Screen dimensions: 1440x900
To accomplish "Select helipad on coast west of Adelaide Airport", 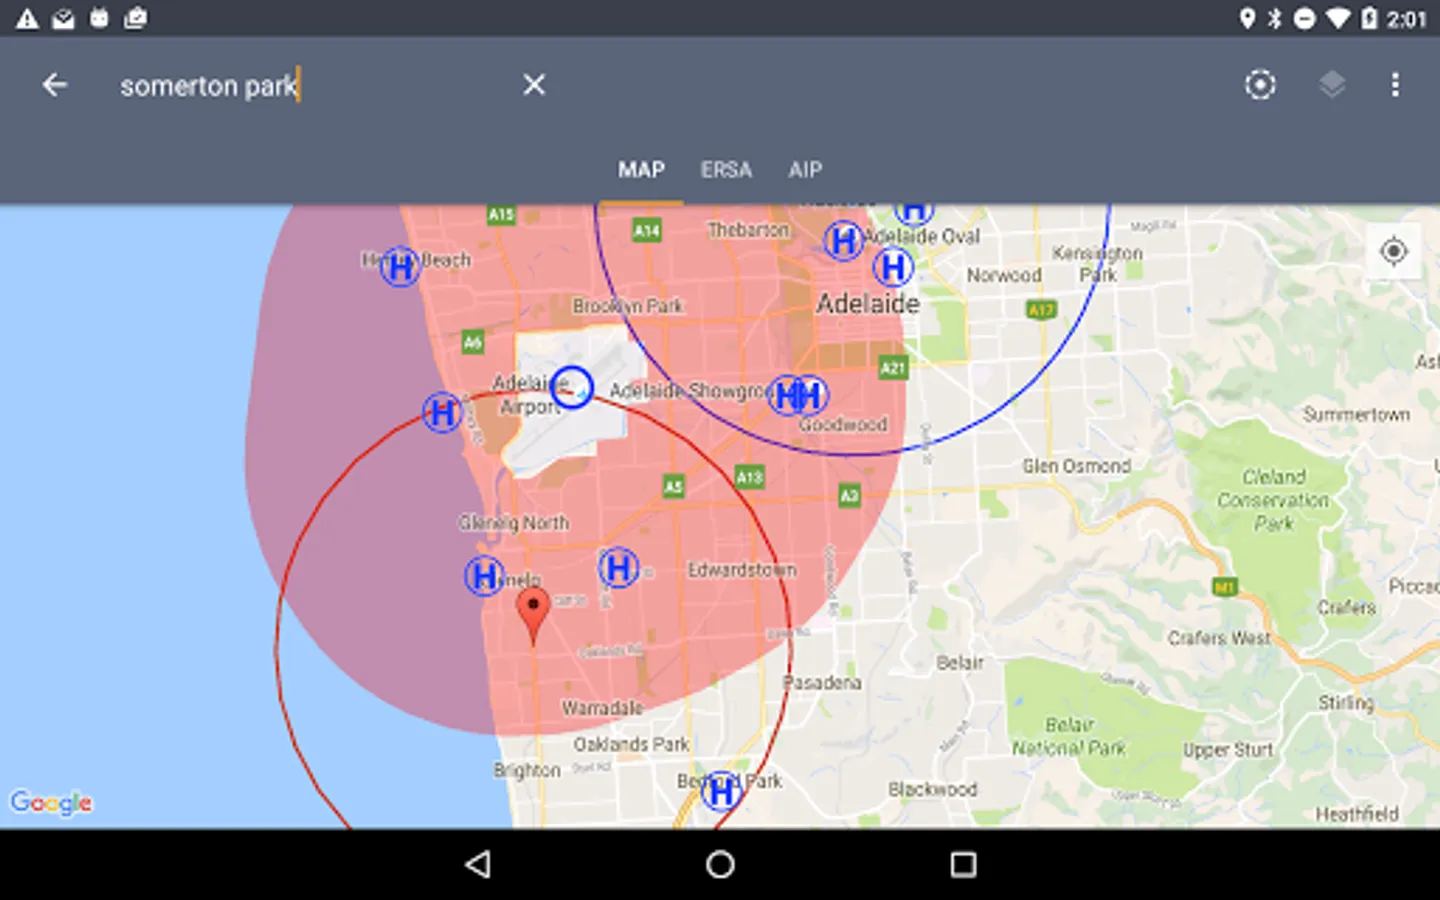I will tap(442, 412).
